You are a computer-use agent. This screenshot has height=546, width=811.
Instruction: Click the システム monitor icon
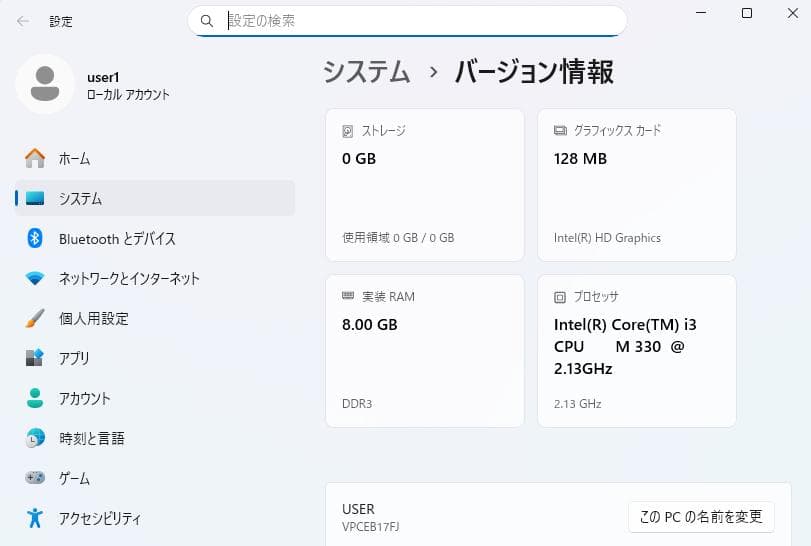tap(35, 198)
